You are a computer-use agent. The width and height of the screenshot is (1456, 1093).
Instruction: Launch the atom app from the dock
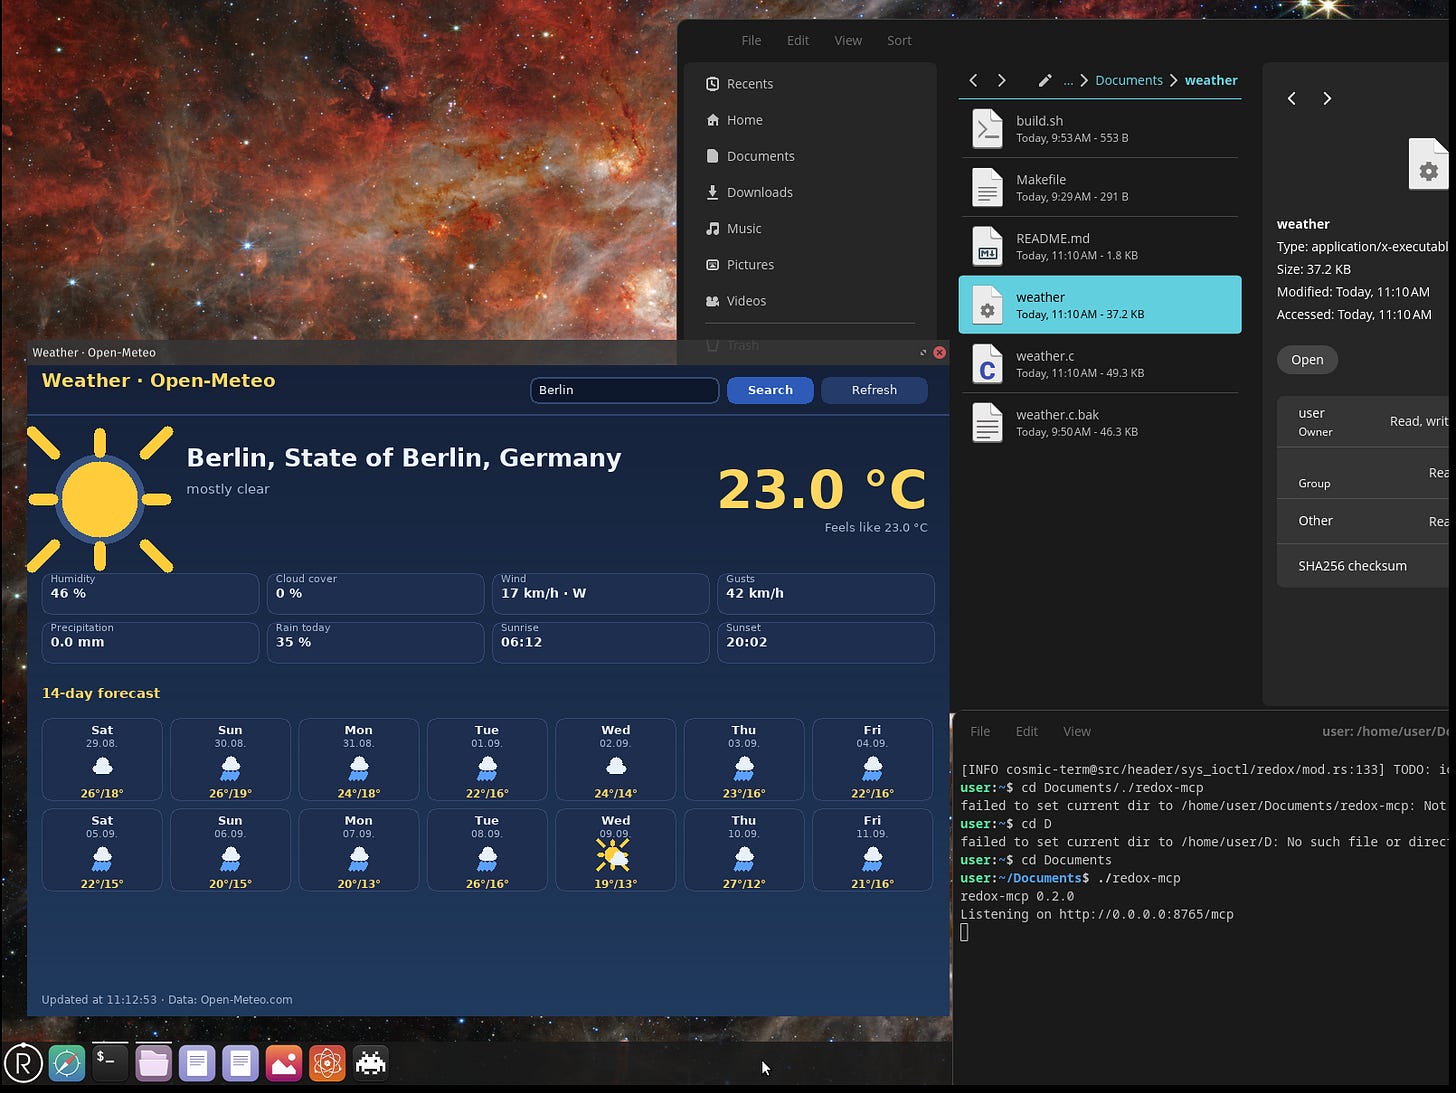[x=327, y=1062]
